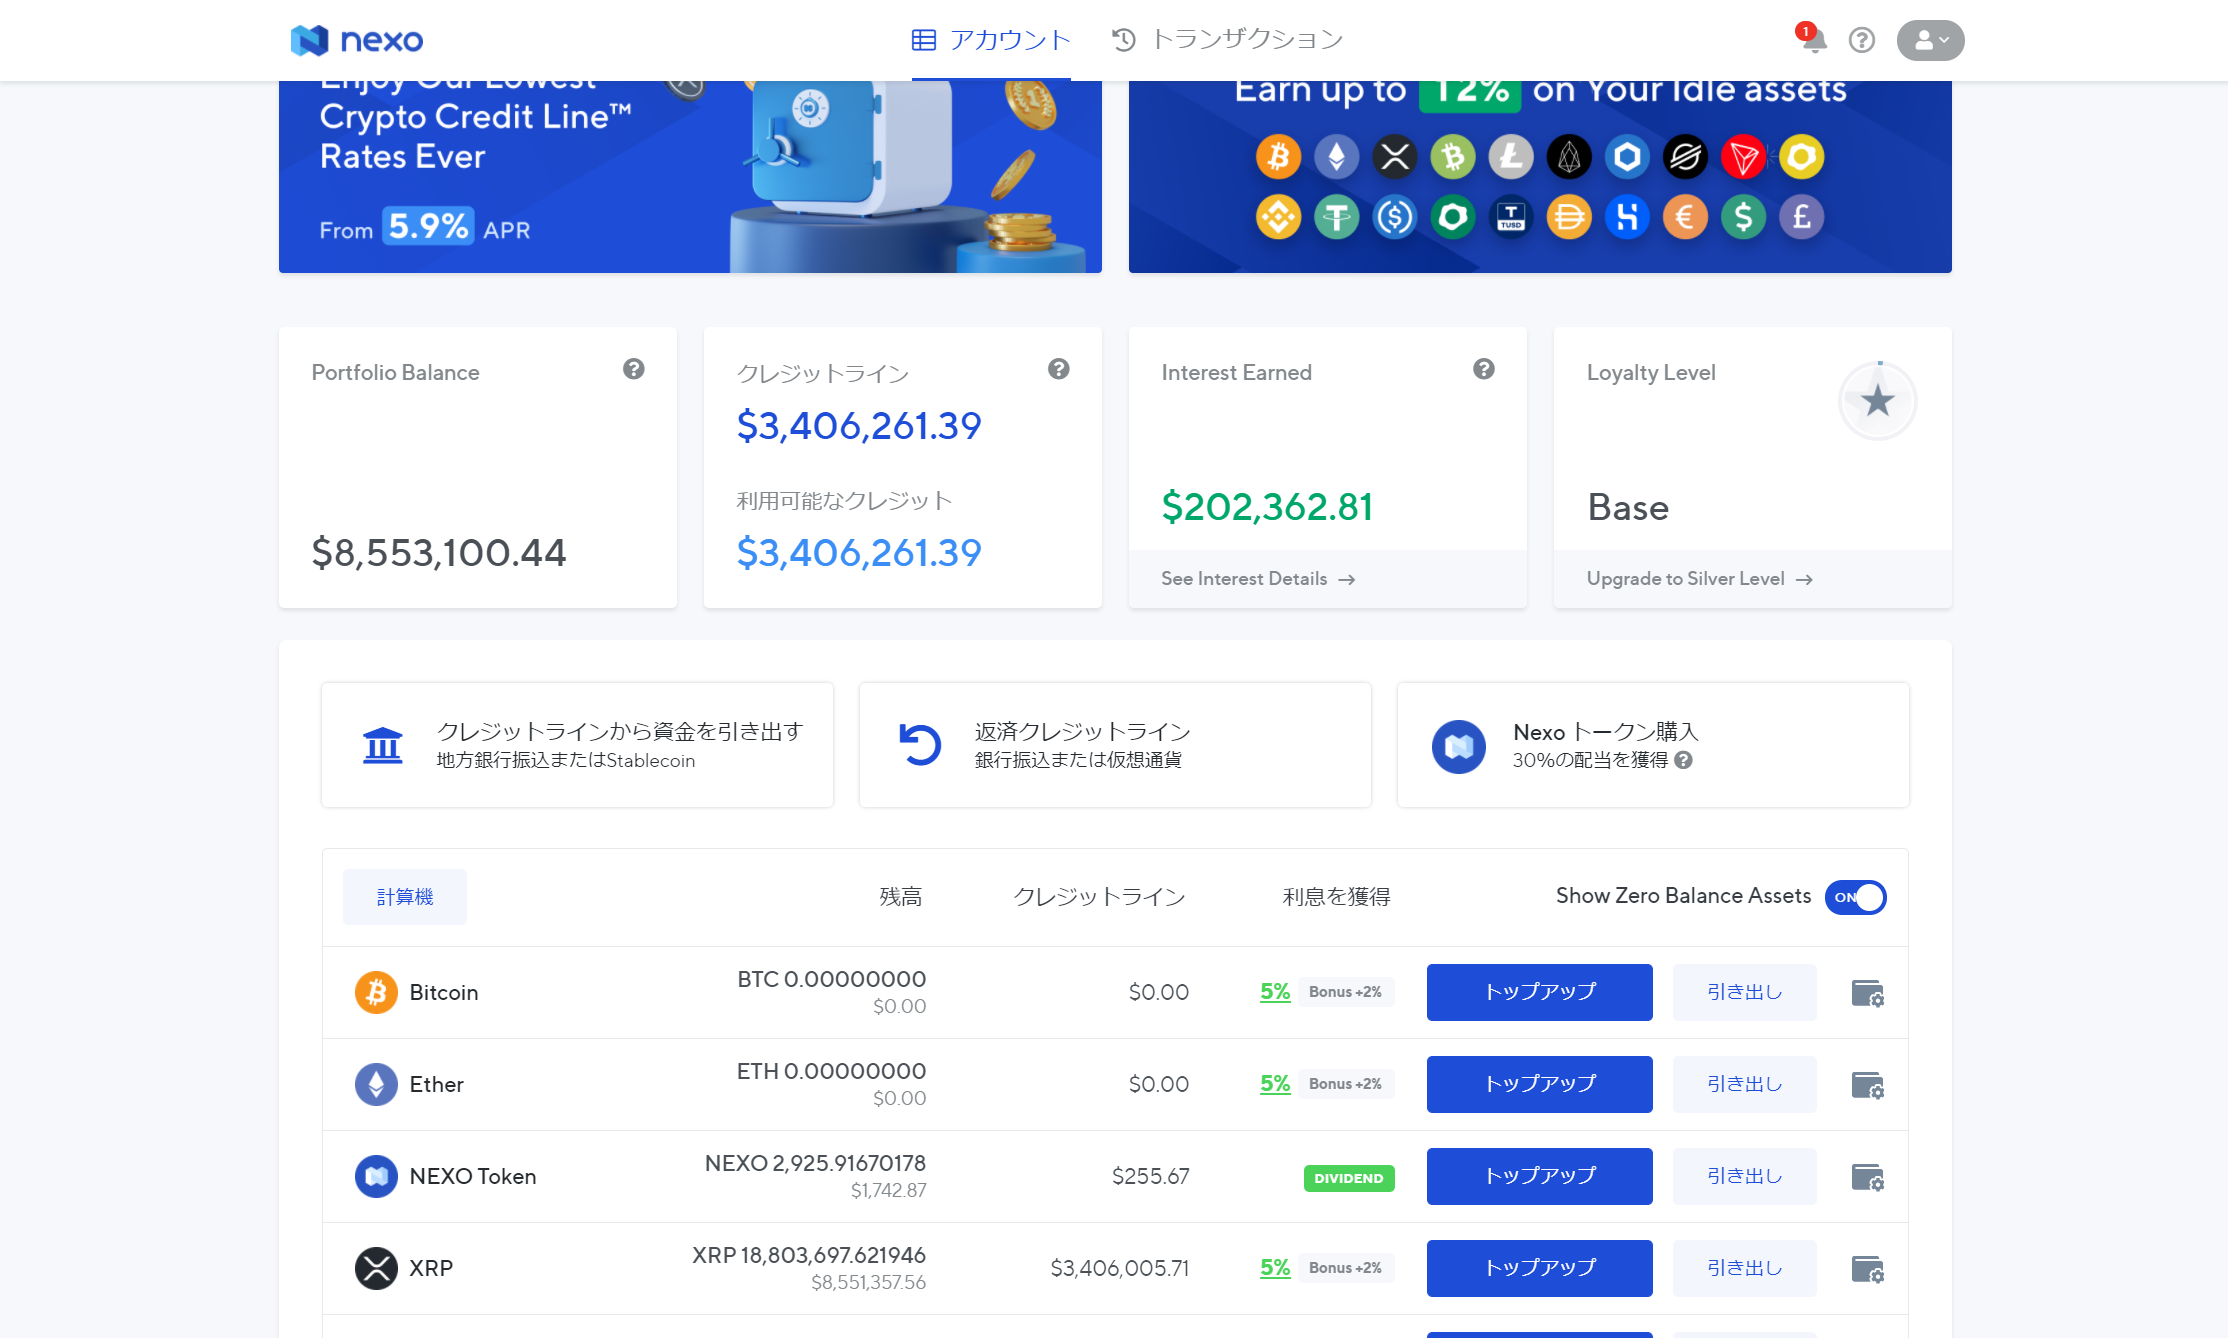
Task: Open Nexo トークン購入 card
Action: (x=1653, y=745)
